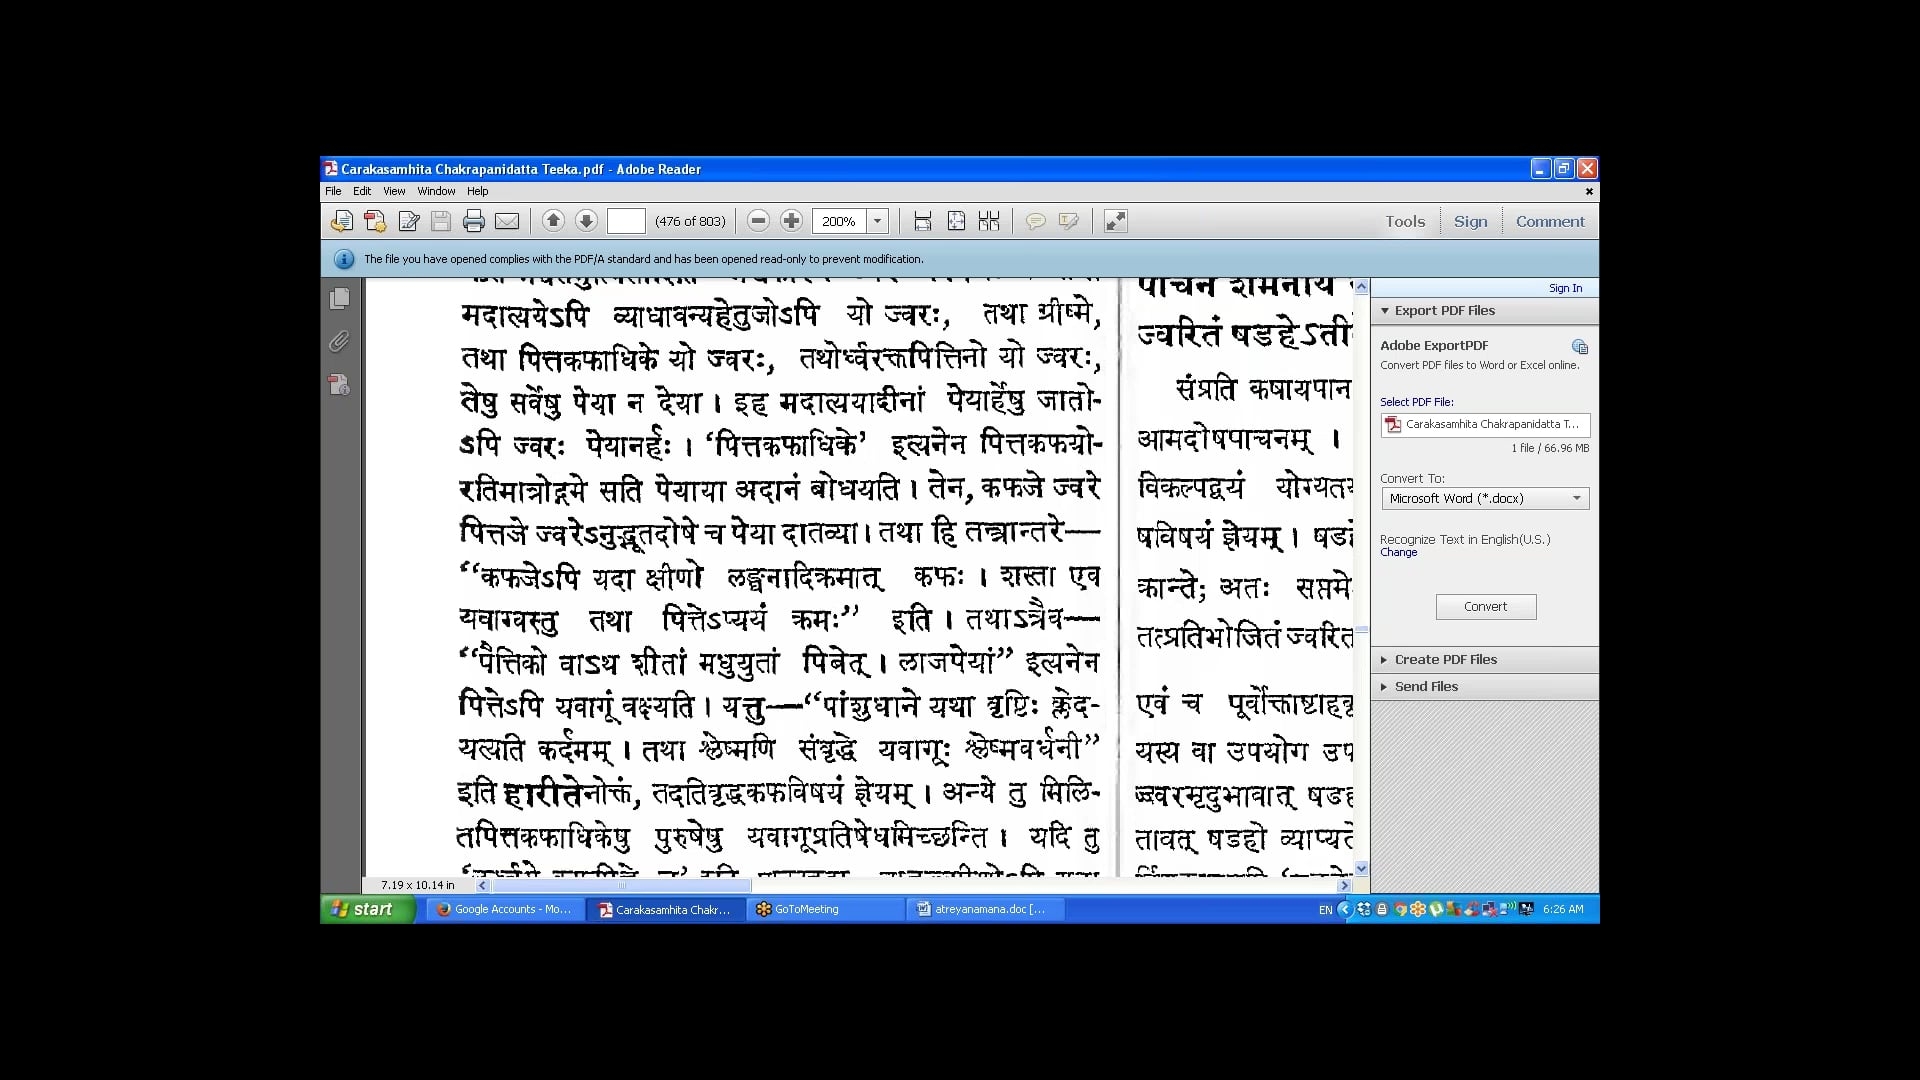The image size is (1920, 1080).
Task: Open the Tools pane tab
Action: [x=1404, y=222]
